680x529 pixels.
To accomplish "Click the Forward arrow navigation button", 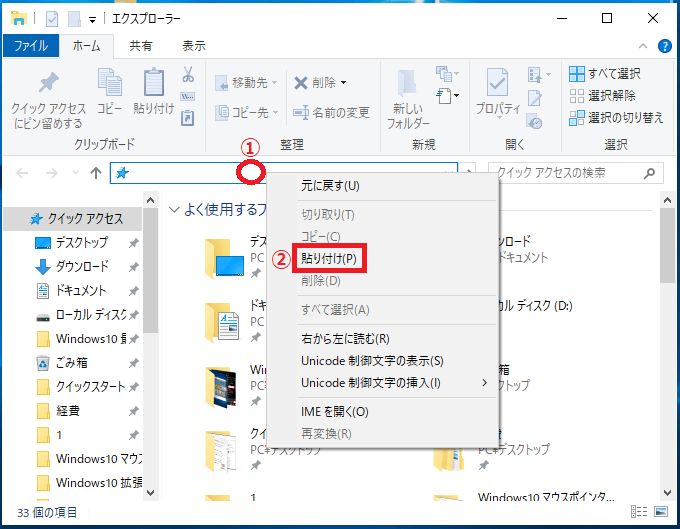I will 52,173.
